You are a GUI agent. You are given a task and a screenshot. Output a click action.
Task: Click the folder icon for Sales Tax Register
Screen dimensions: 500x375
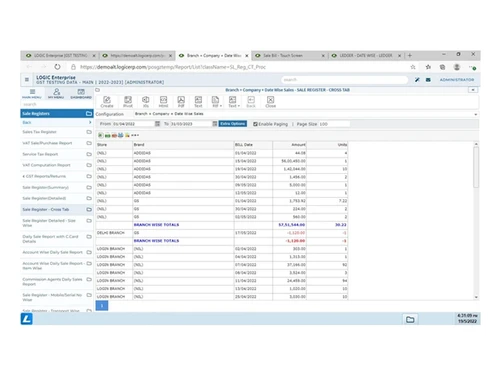pos(89,132)
